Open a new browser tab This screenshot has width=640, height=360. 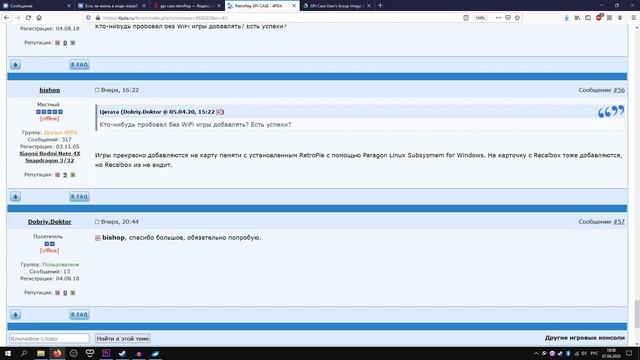(380, 5)
